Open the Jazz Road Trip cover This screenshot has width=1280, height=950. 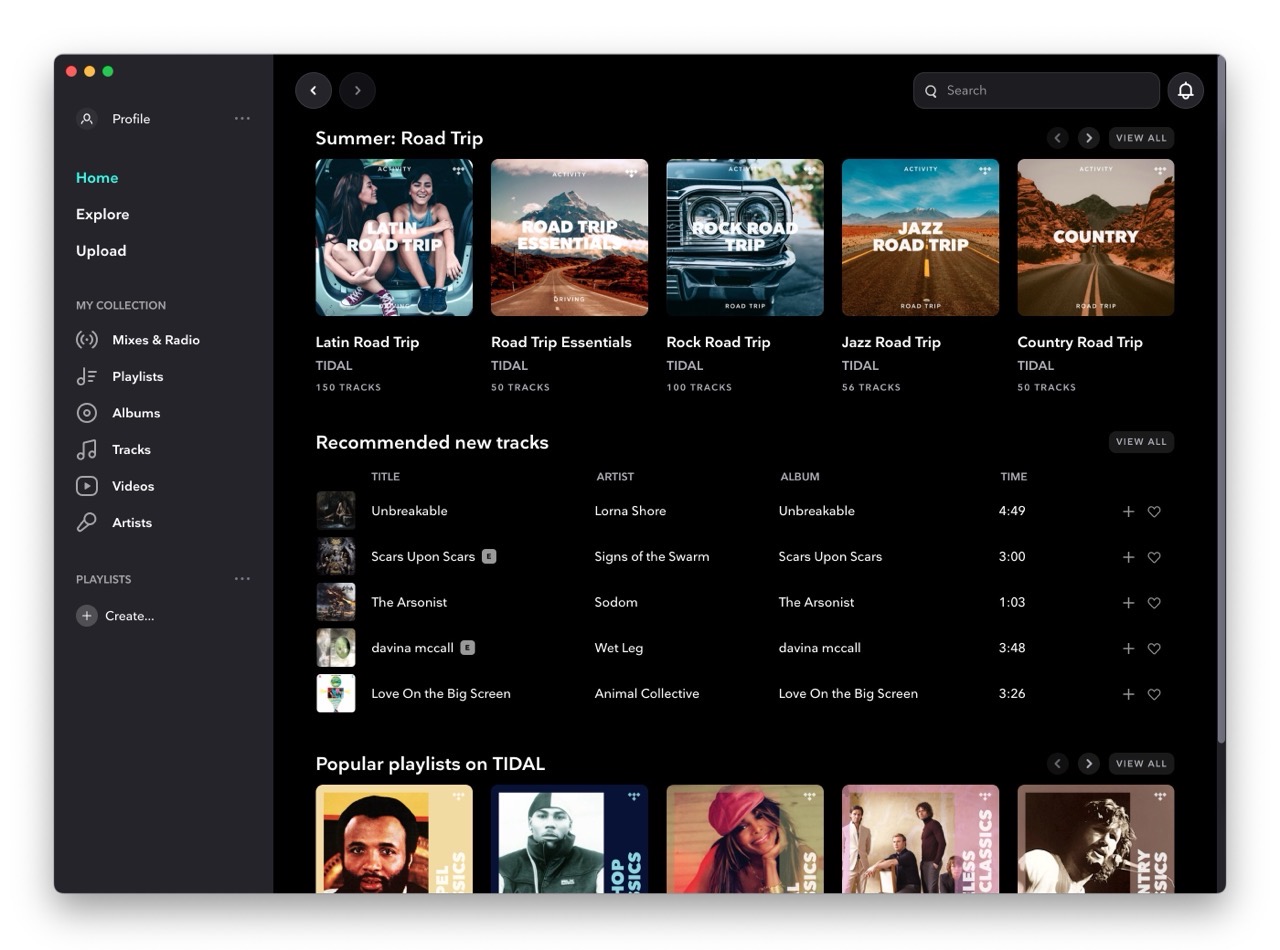coord(920,238)
